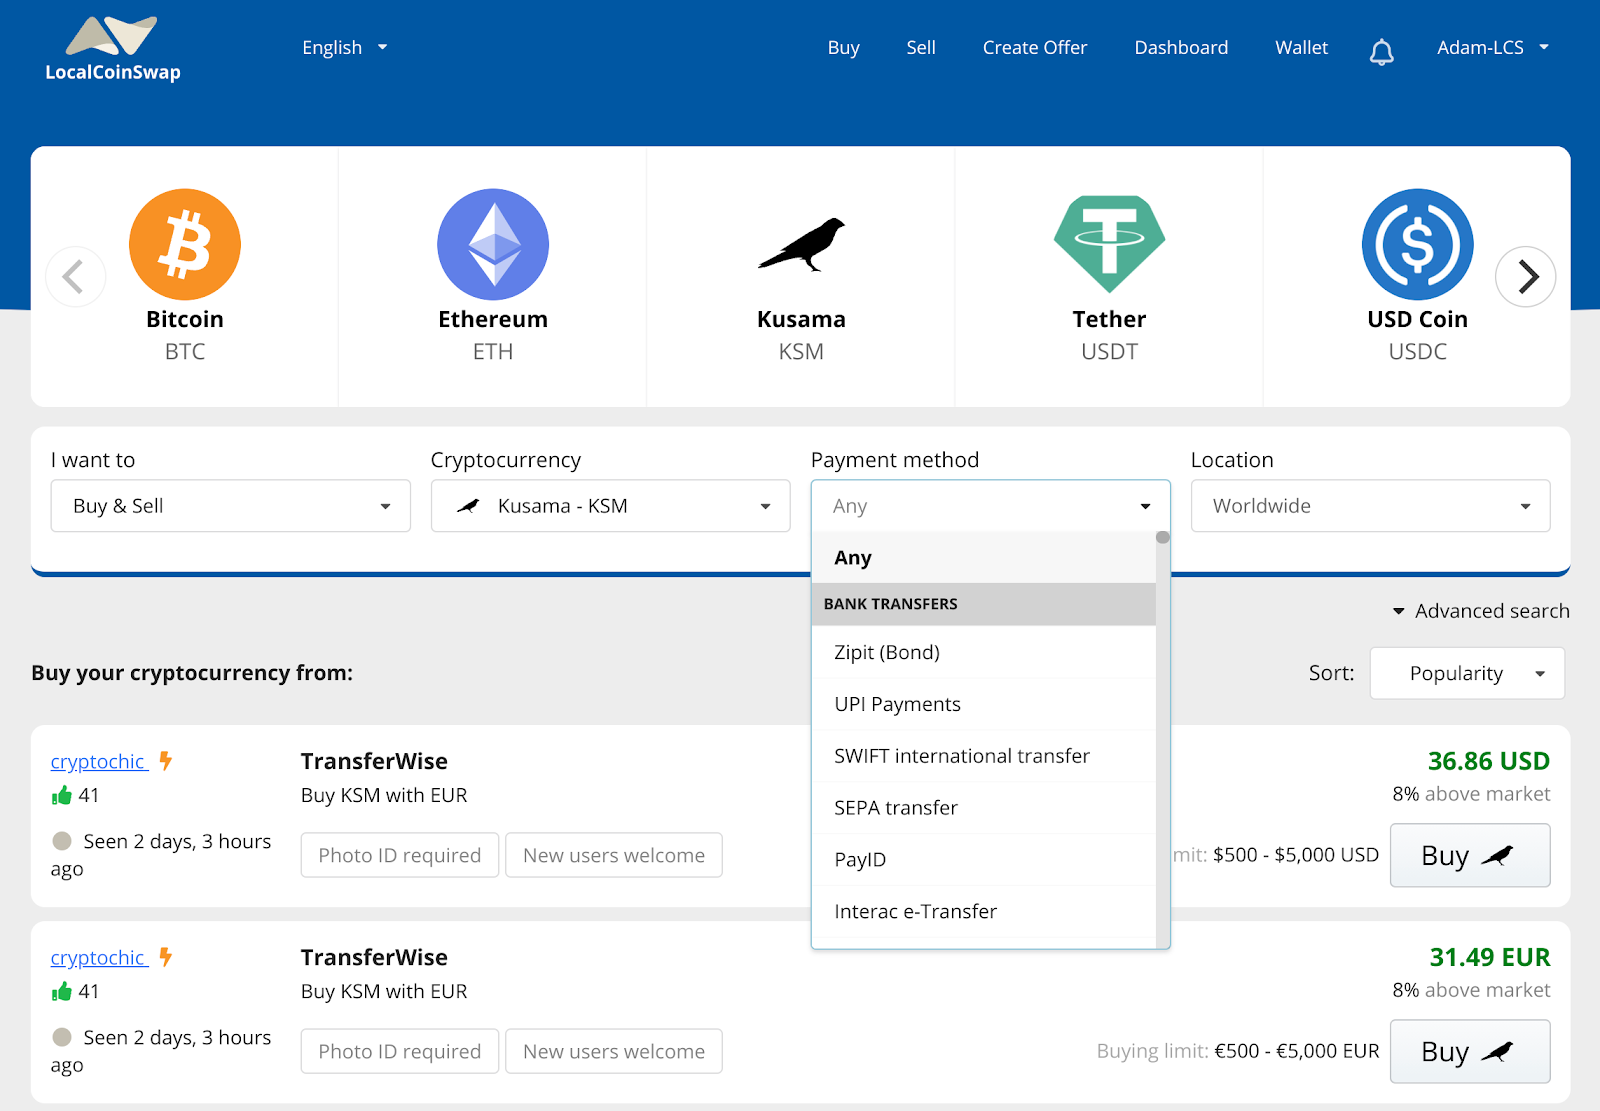The height and width of the screenshot is (1111, 1600).
Task: Open the Buy nav item
Action: pyautogui.click(x=843, y=47)
